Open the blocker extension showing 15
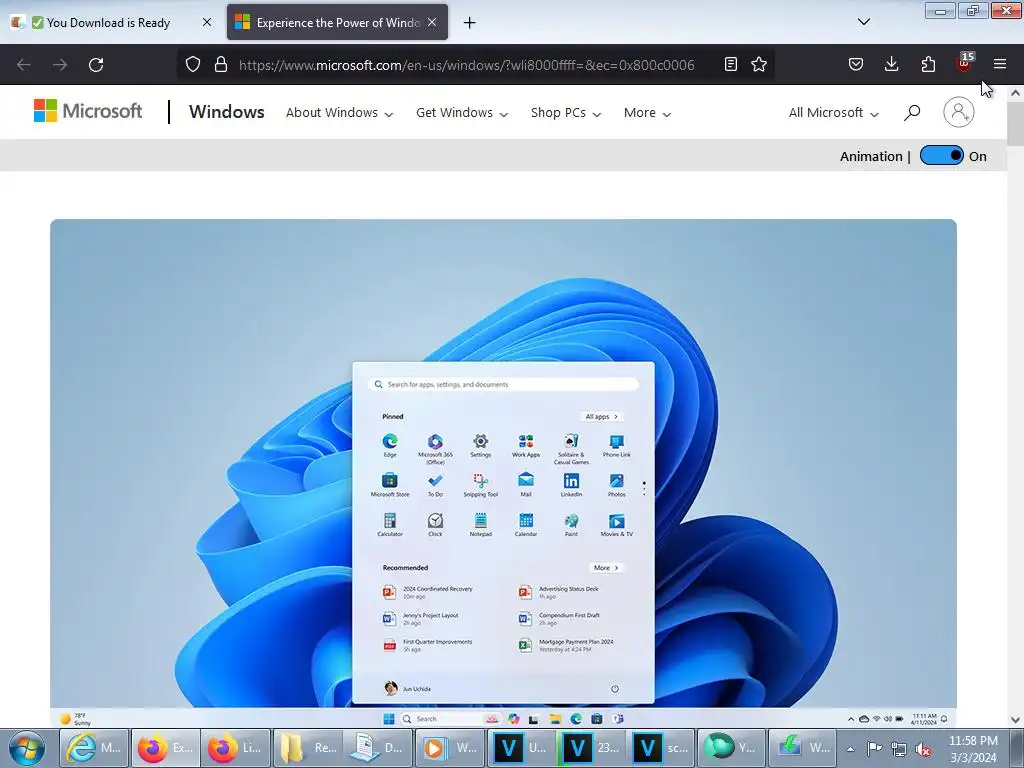The width and height of the screenshot is (1024, 768). pyautogui.click(x=965, y=63)
